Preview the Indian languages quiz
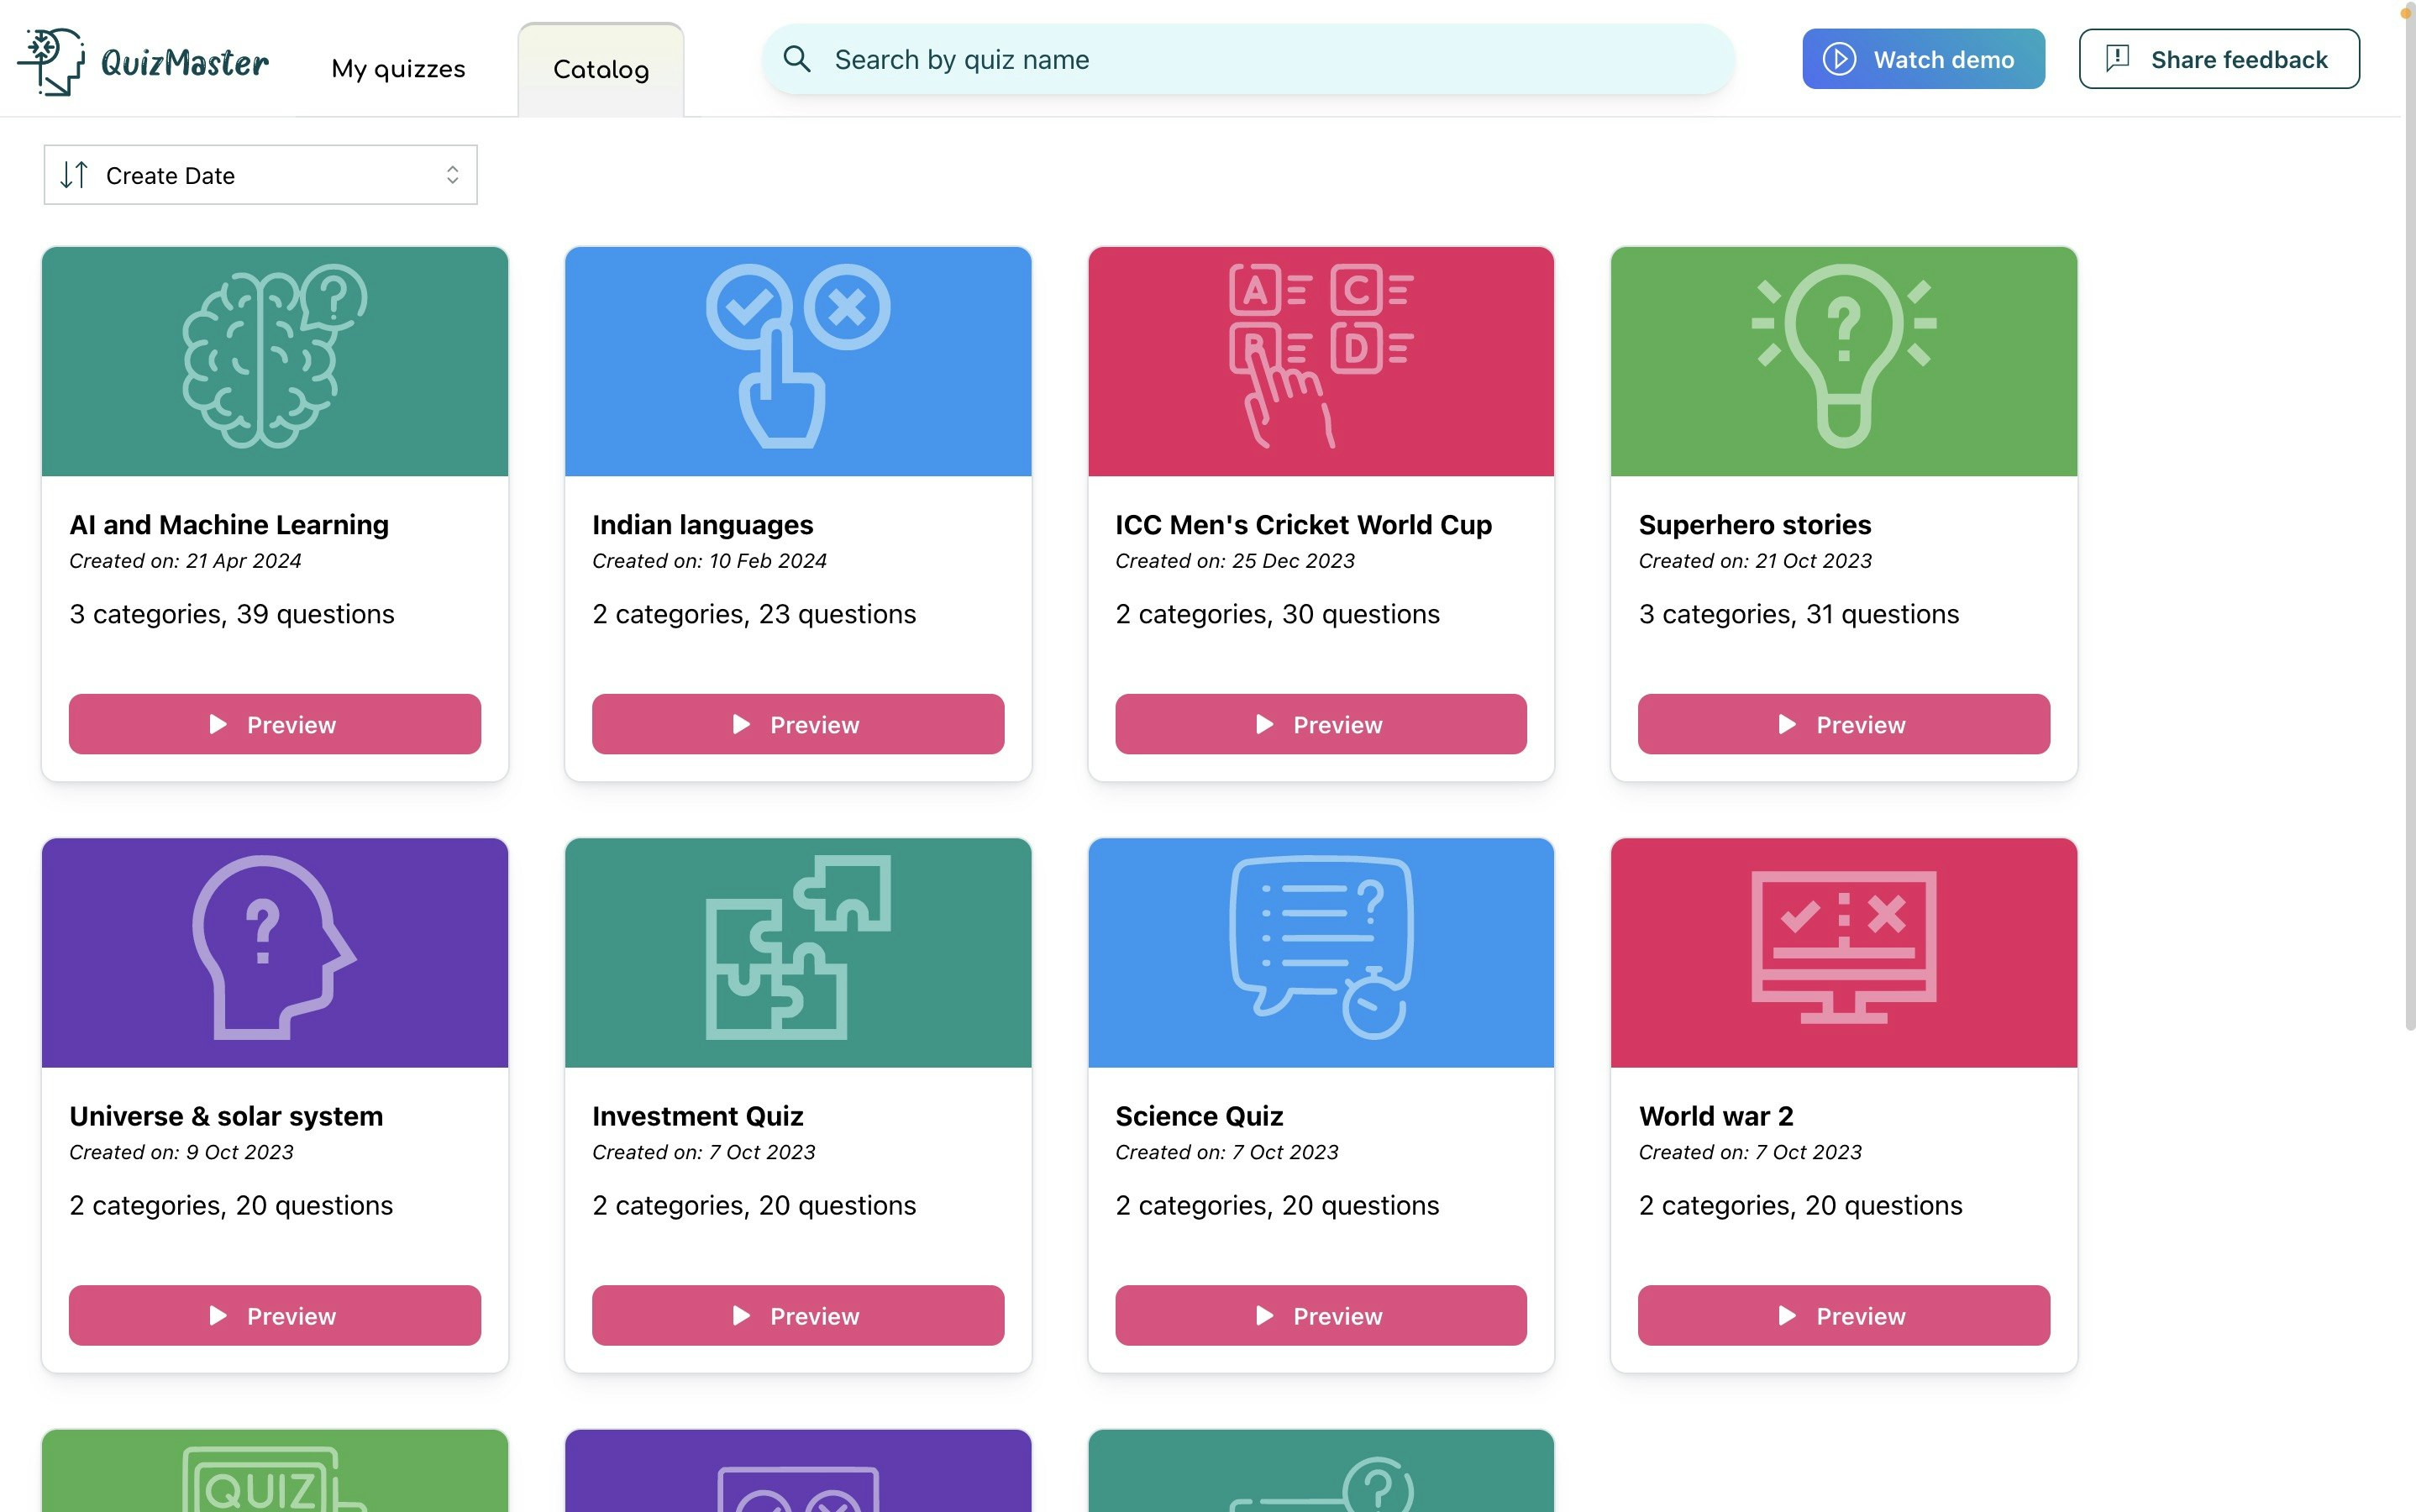 [x=798, y=724]
